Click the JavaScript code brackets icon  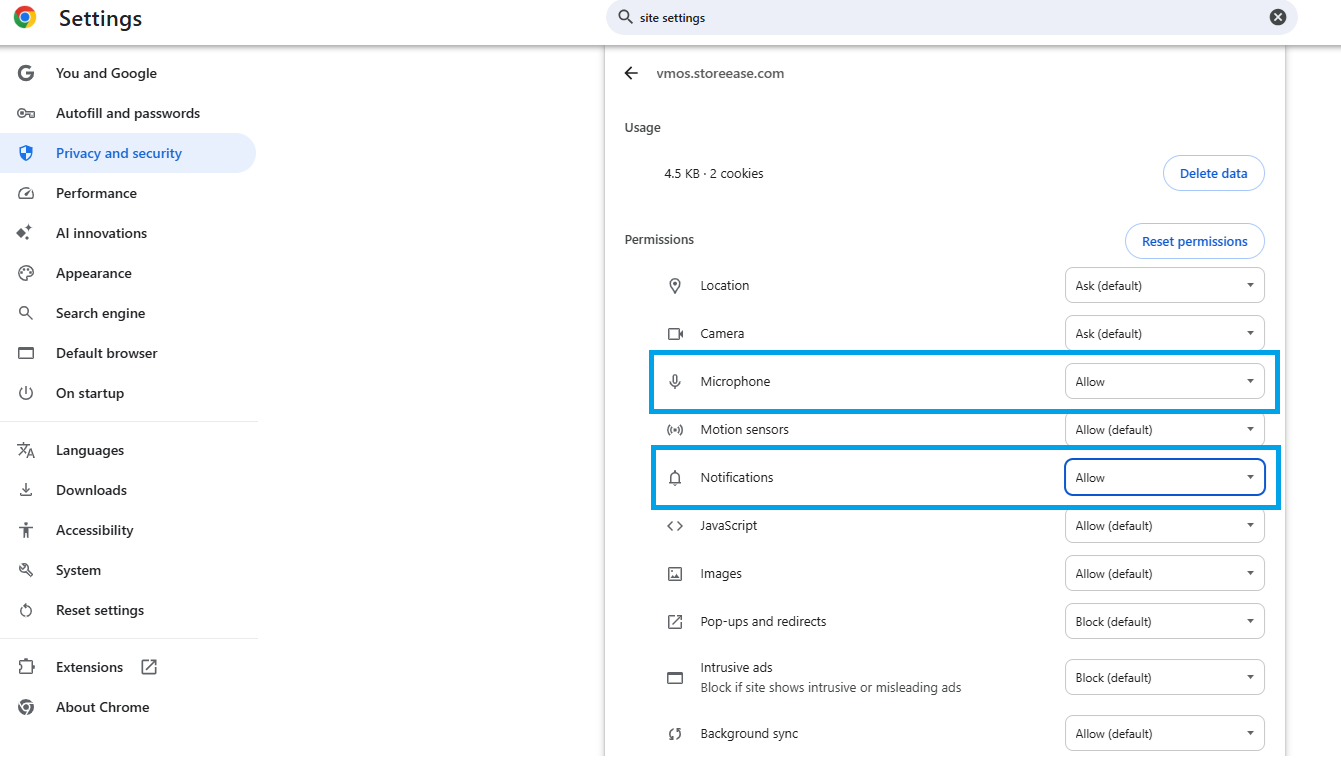675,525
